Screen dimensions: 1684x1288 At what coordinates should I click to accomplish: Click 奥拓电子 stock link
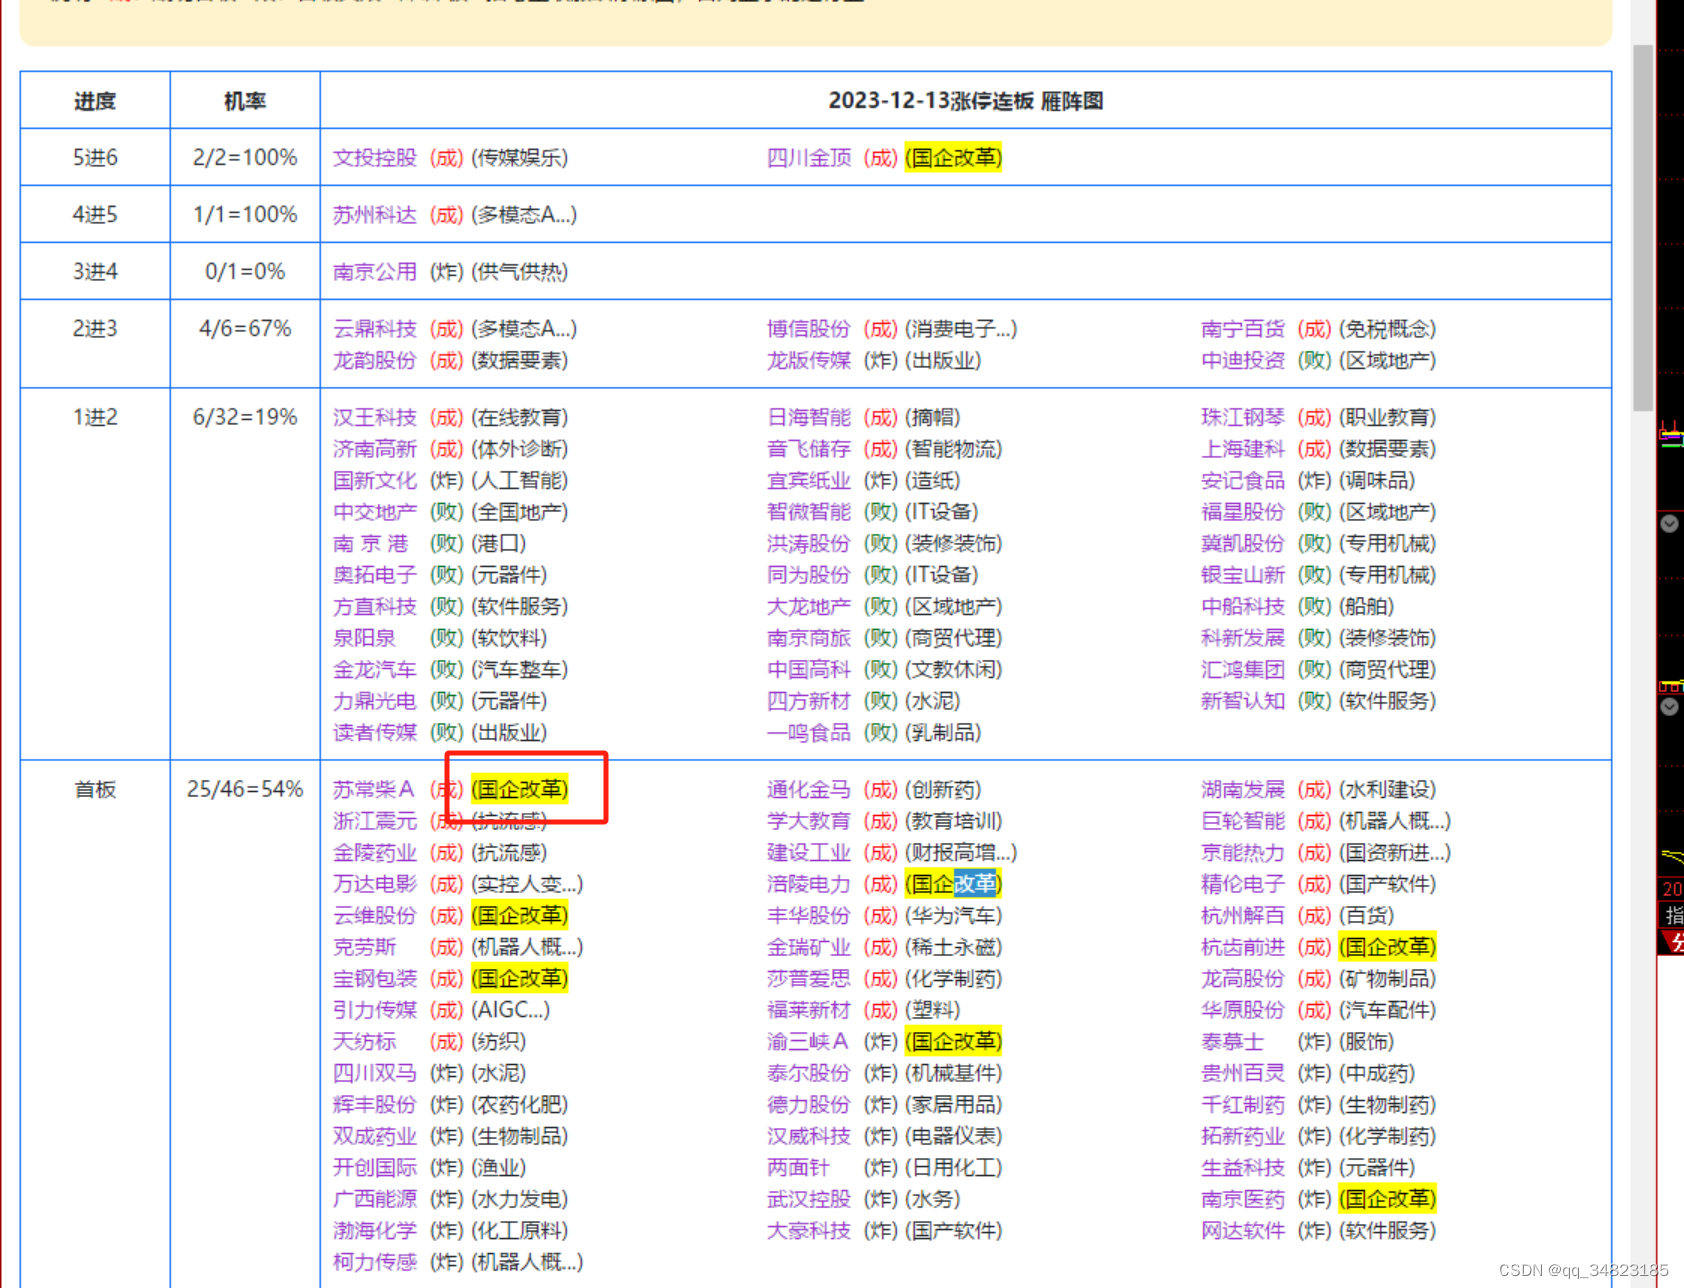click(x=375, y=575)
